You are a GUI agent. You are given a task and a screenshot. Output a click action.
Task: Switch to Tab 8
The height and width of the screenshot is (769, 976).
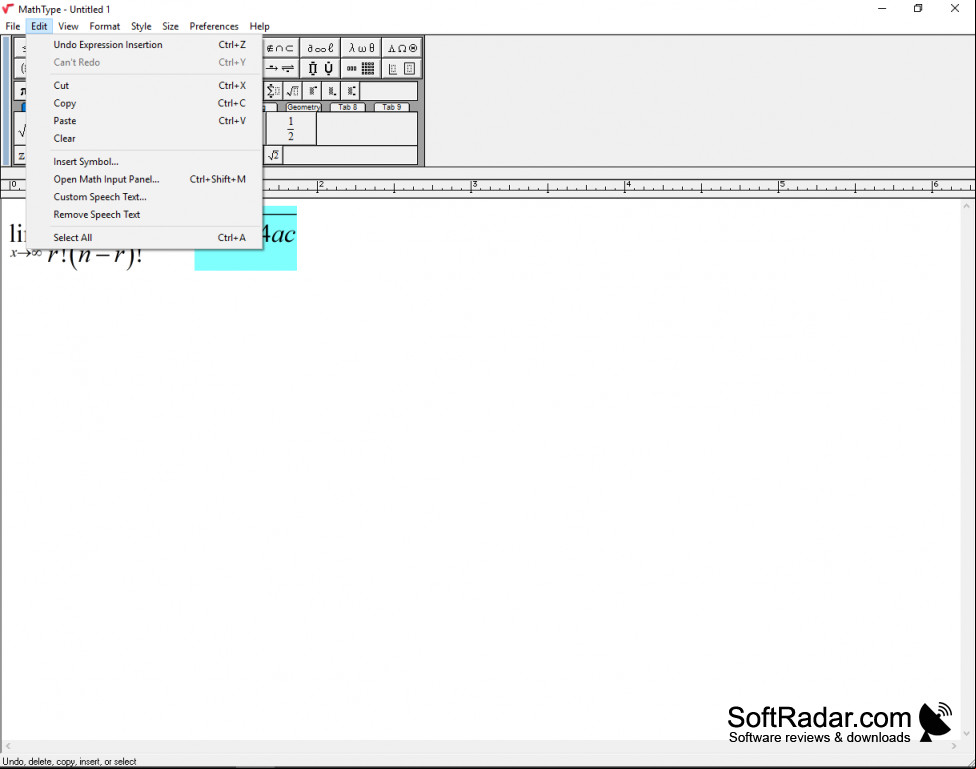pos(348,107)
